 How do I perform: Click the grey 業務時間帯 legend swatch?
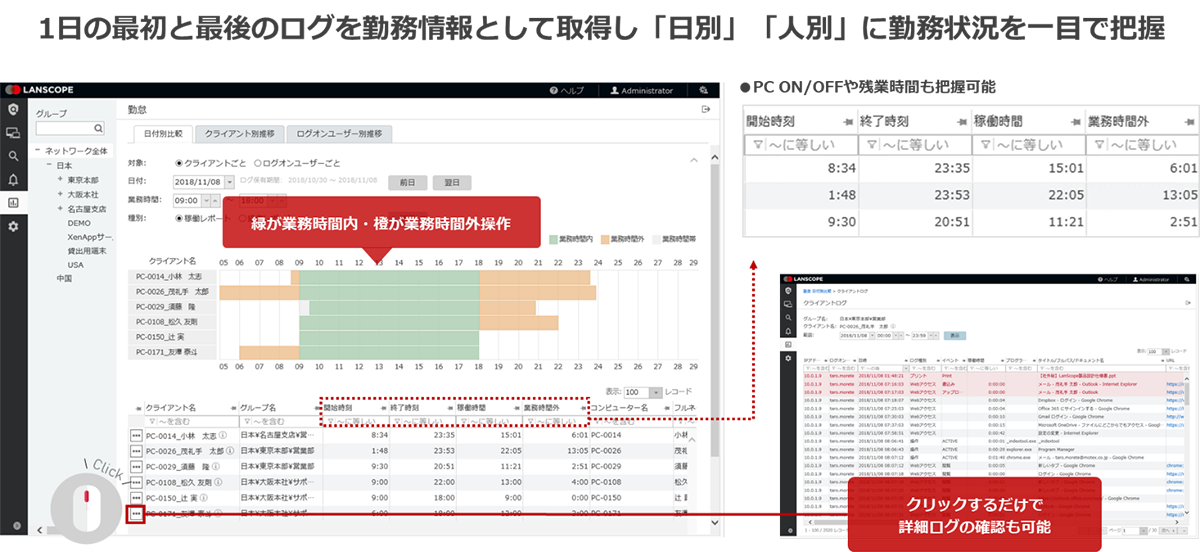(655, 240)
